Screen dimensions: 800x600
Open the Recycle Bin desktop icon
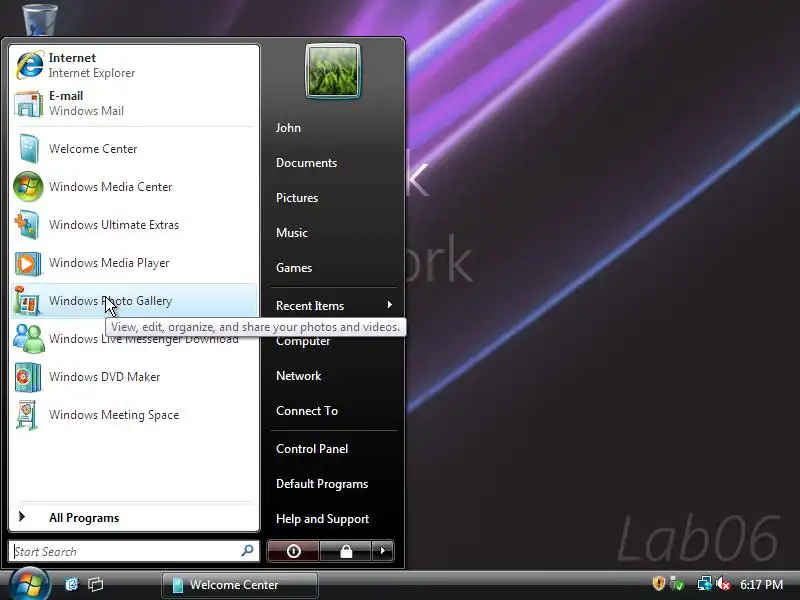[x=40, y=18]
